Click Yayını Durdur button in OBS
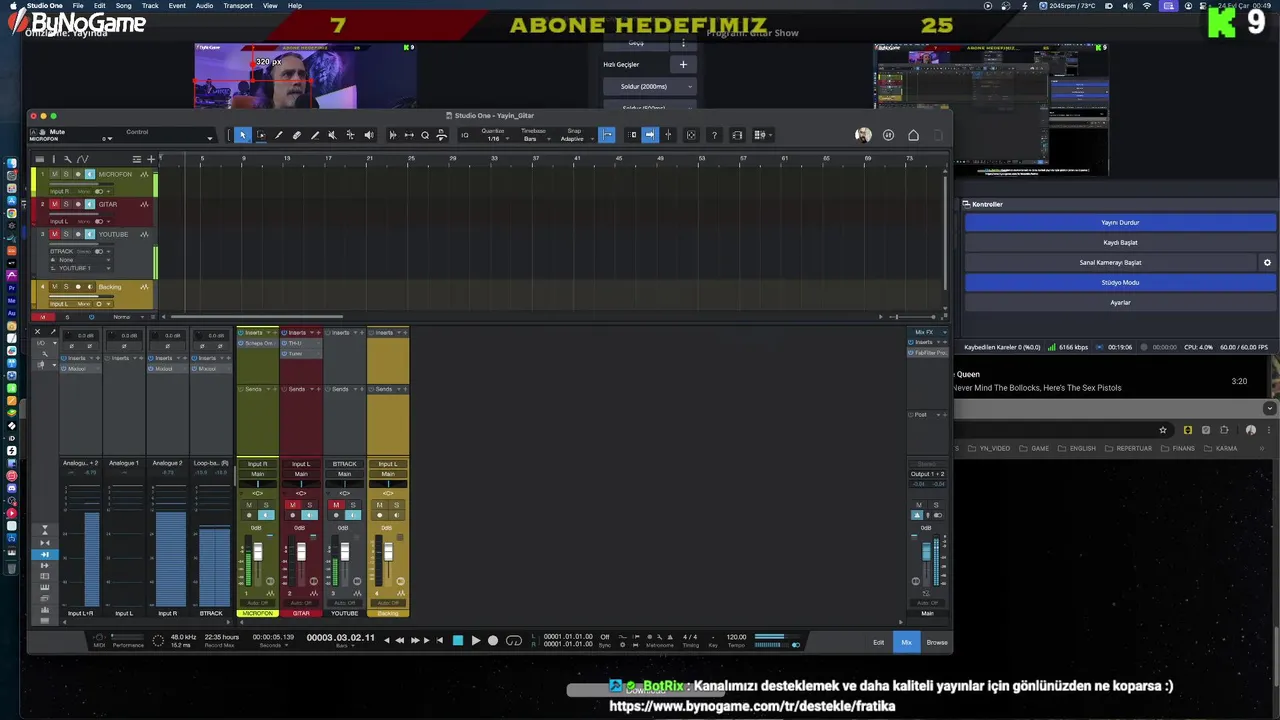This screenshot has height=720, width=1280. click(x=1120, y=222)
